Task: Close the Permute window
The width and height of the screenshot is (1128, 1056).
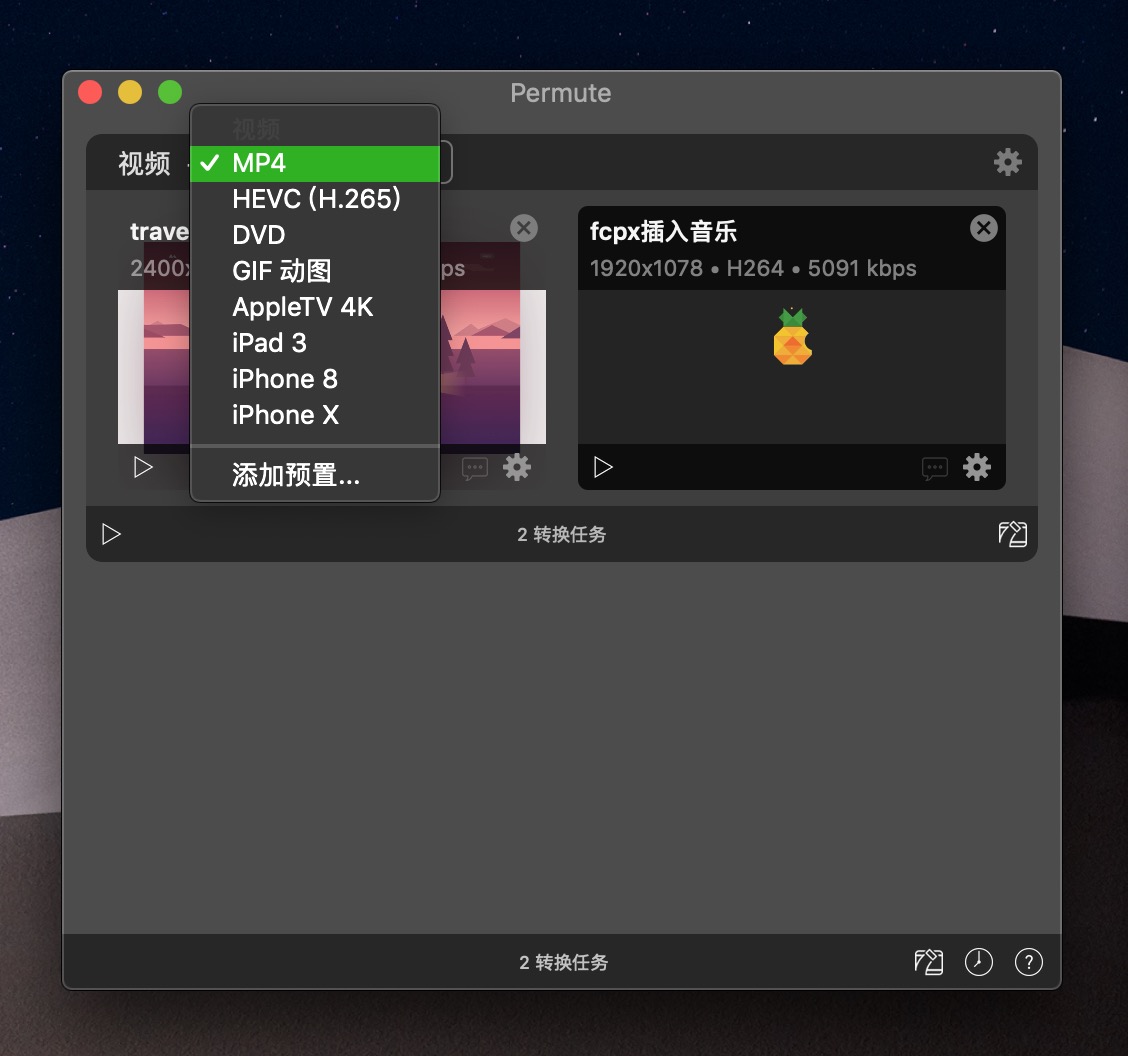Action: pyautogui.click(x=90, y=93)
